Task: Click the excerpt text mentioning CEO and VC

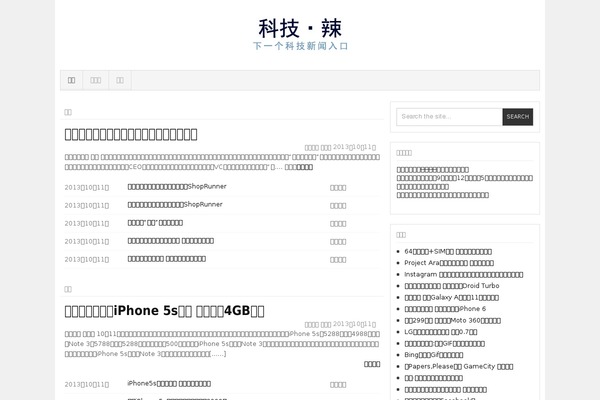Action: tap(222, 162)
